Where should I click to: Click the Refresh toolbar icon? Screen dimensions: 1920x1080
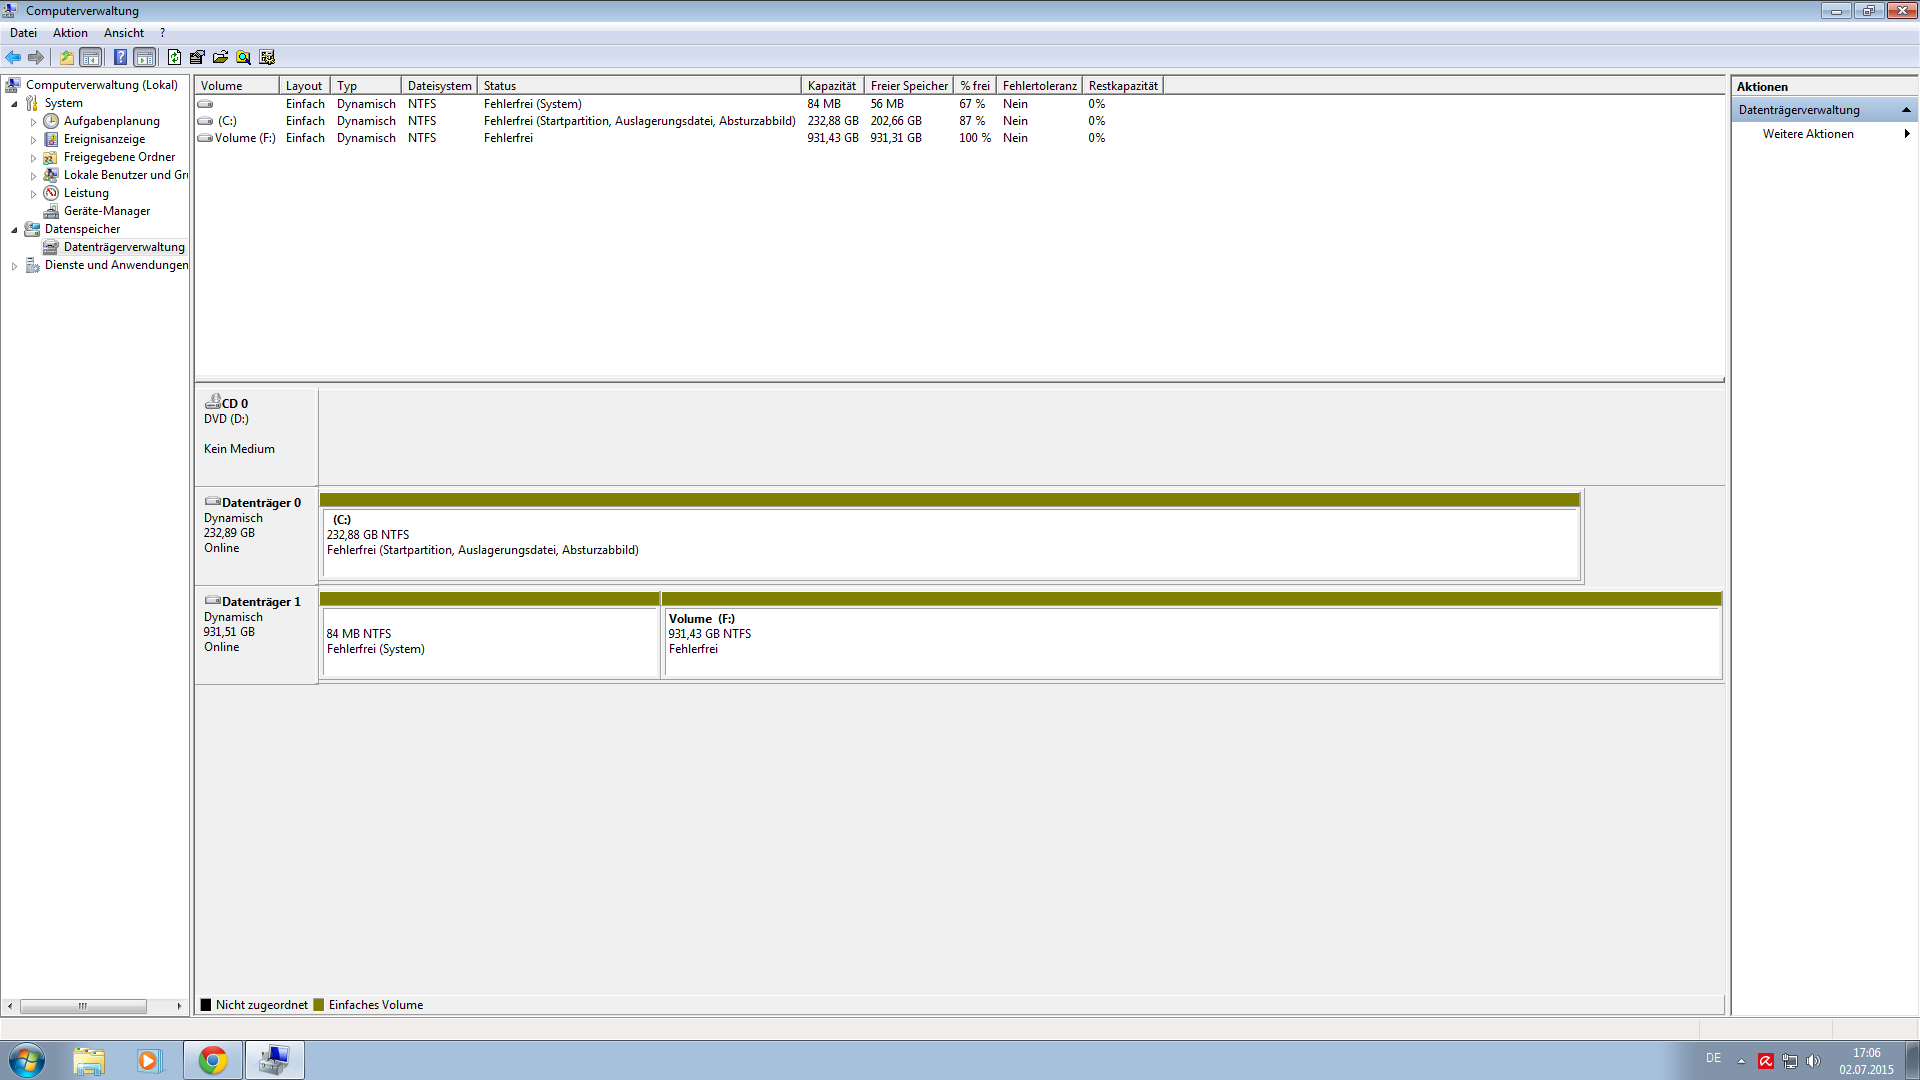(174, 57)
